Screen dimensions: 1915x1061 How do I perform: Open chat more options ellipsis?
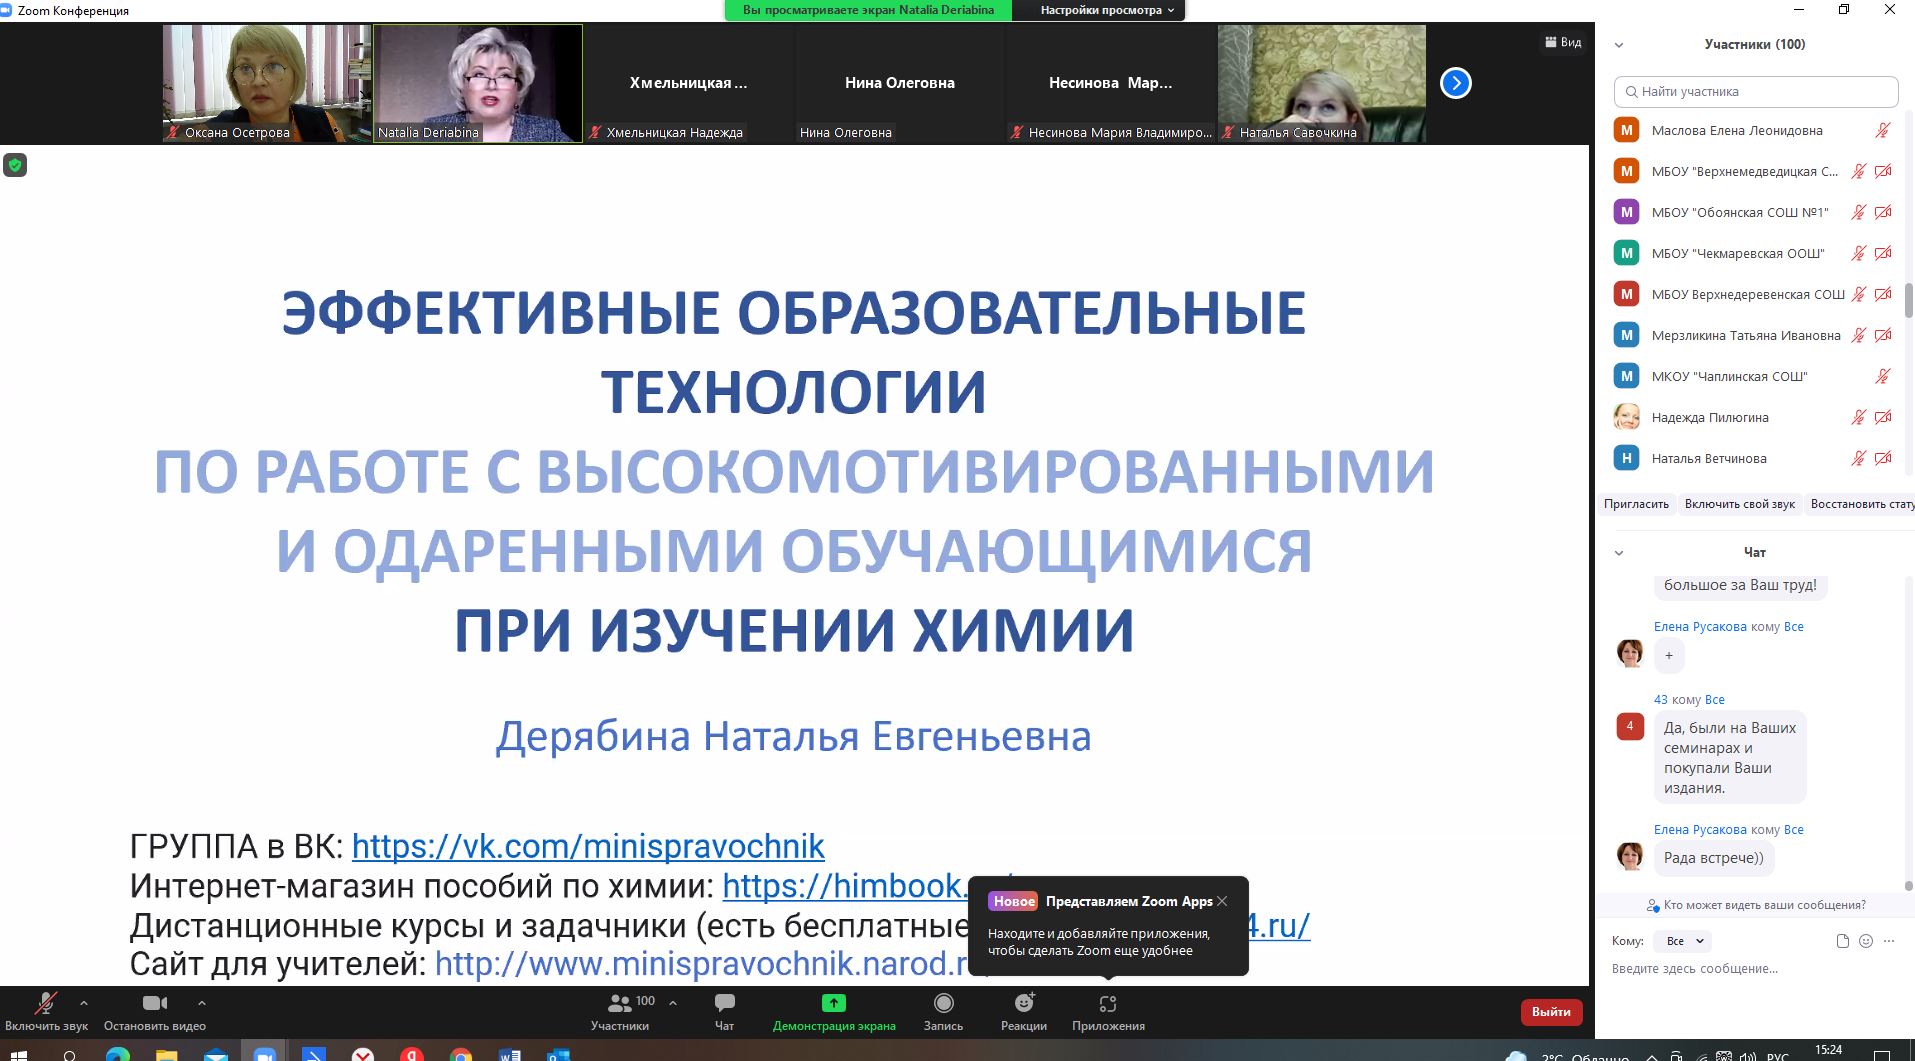(x=1889, y=941)
